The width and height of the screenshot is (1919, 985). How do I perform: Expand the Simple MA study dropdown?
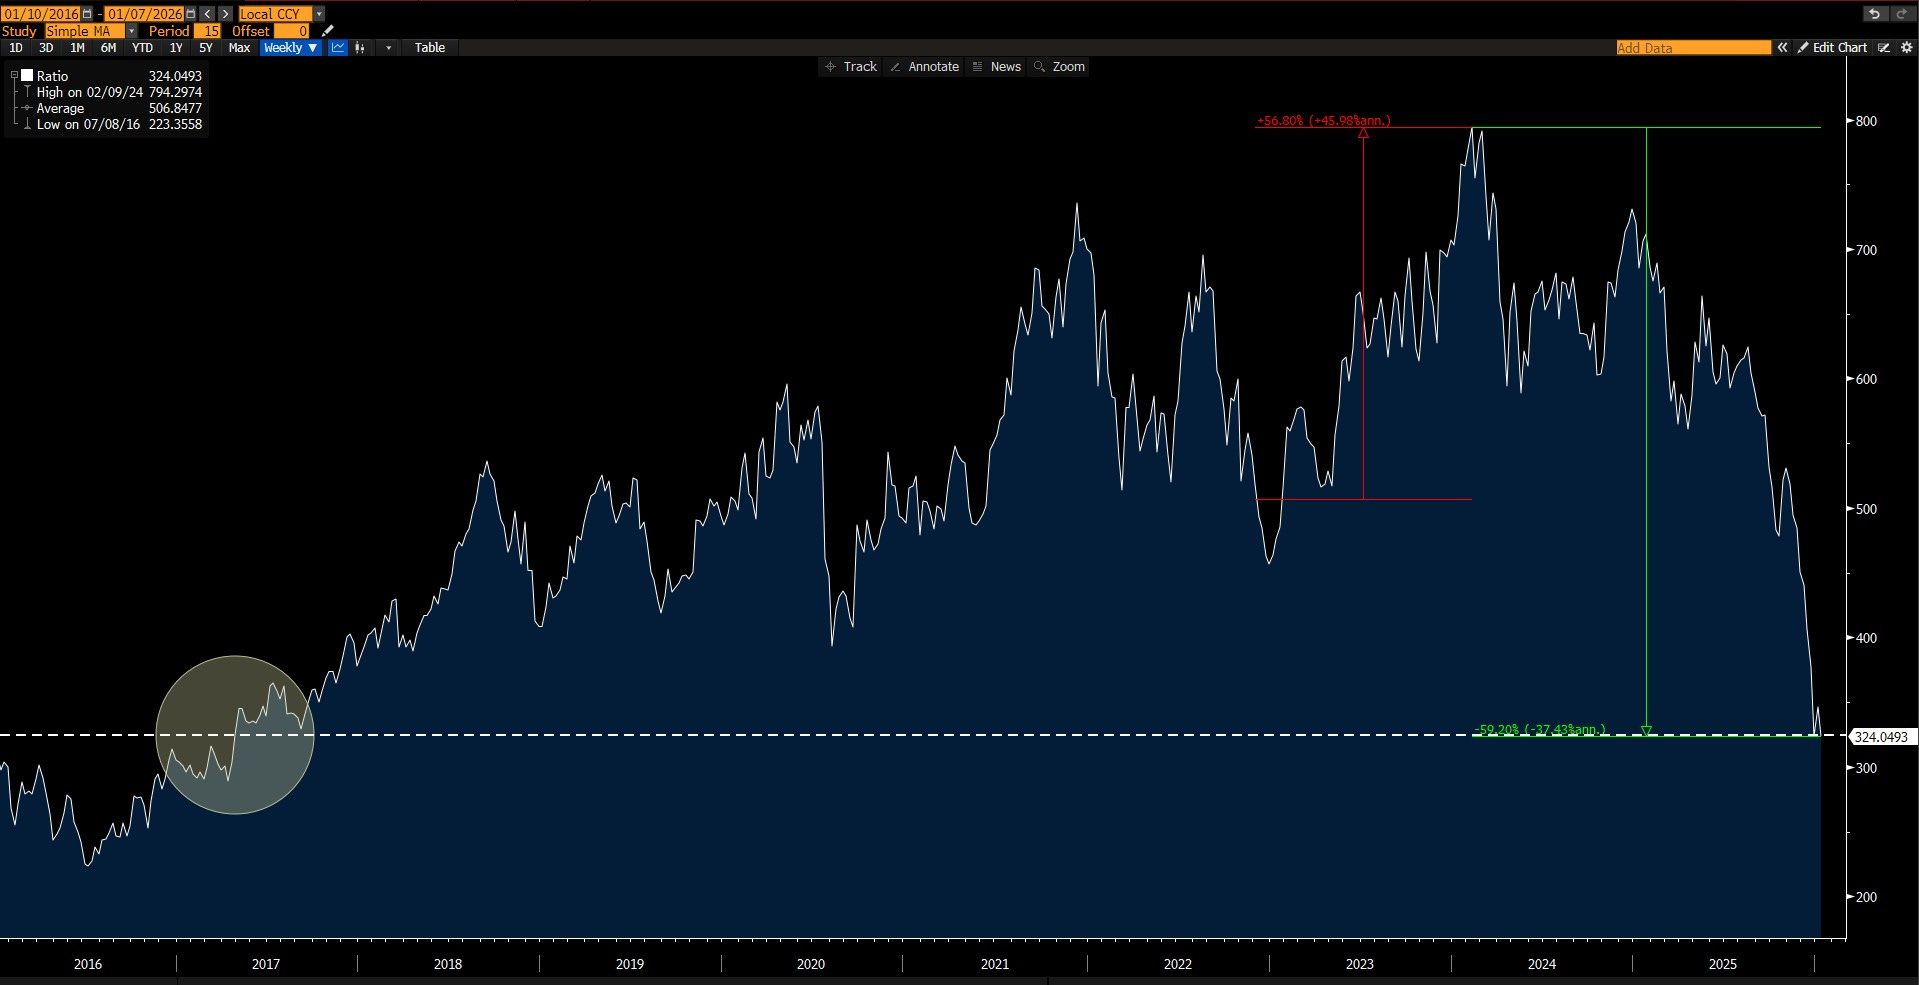point(131,31)
